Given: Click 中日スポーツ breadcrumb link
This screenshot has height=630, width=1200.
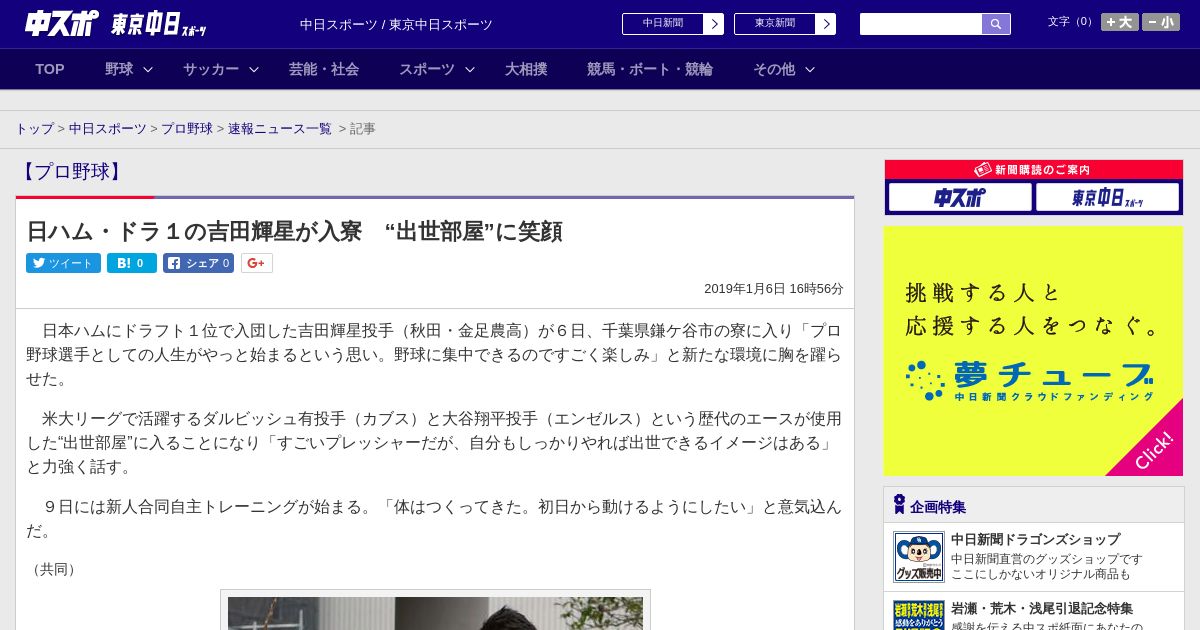Looking at the screenshot, I should (108, 129).
